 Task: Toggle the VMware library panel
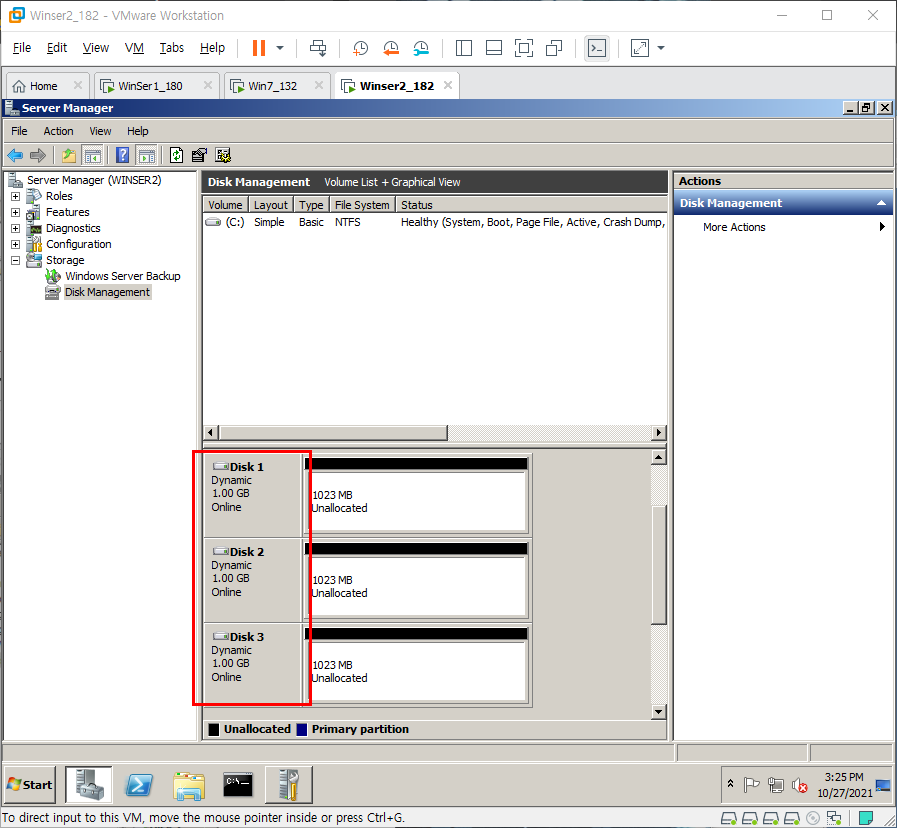463,48
